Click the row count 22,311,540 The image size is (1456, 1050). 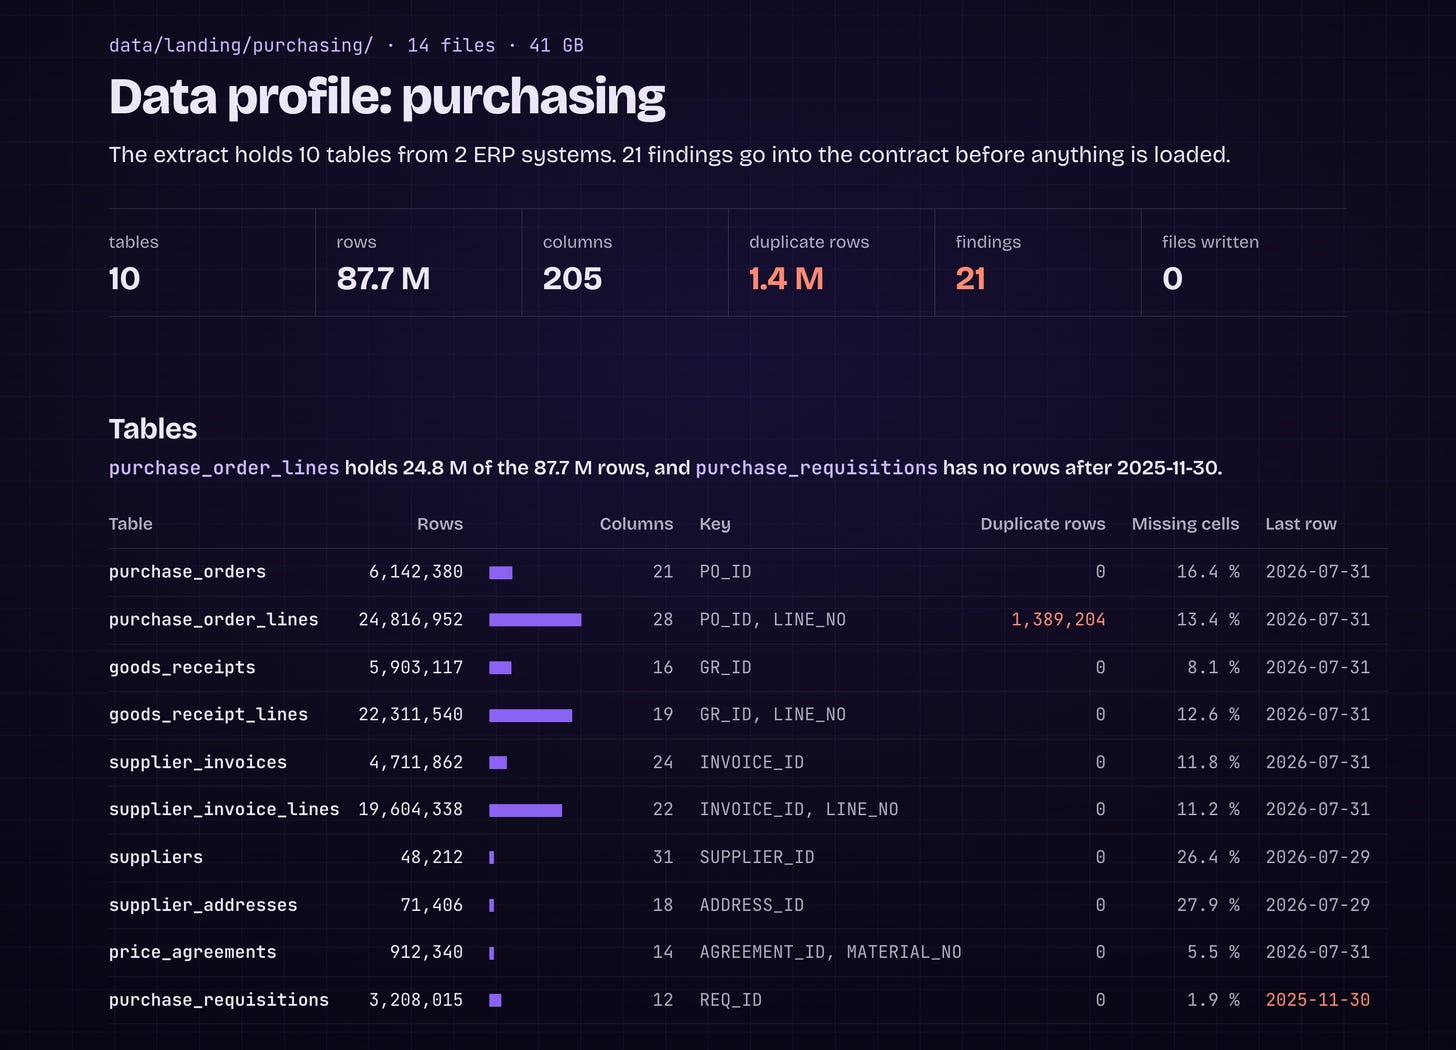(x=411, y=715)
